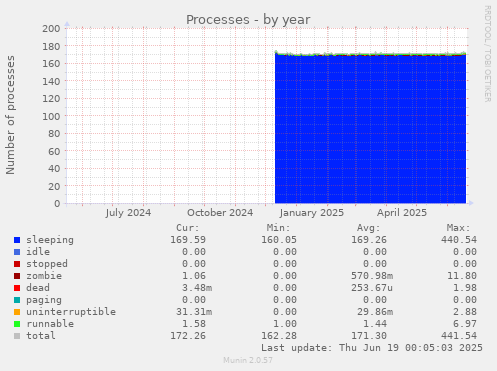Click the total legend color swatch
The width and height of the screenshot is (497, 371).
coord(17,336)
